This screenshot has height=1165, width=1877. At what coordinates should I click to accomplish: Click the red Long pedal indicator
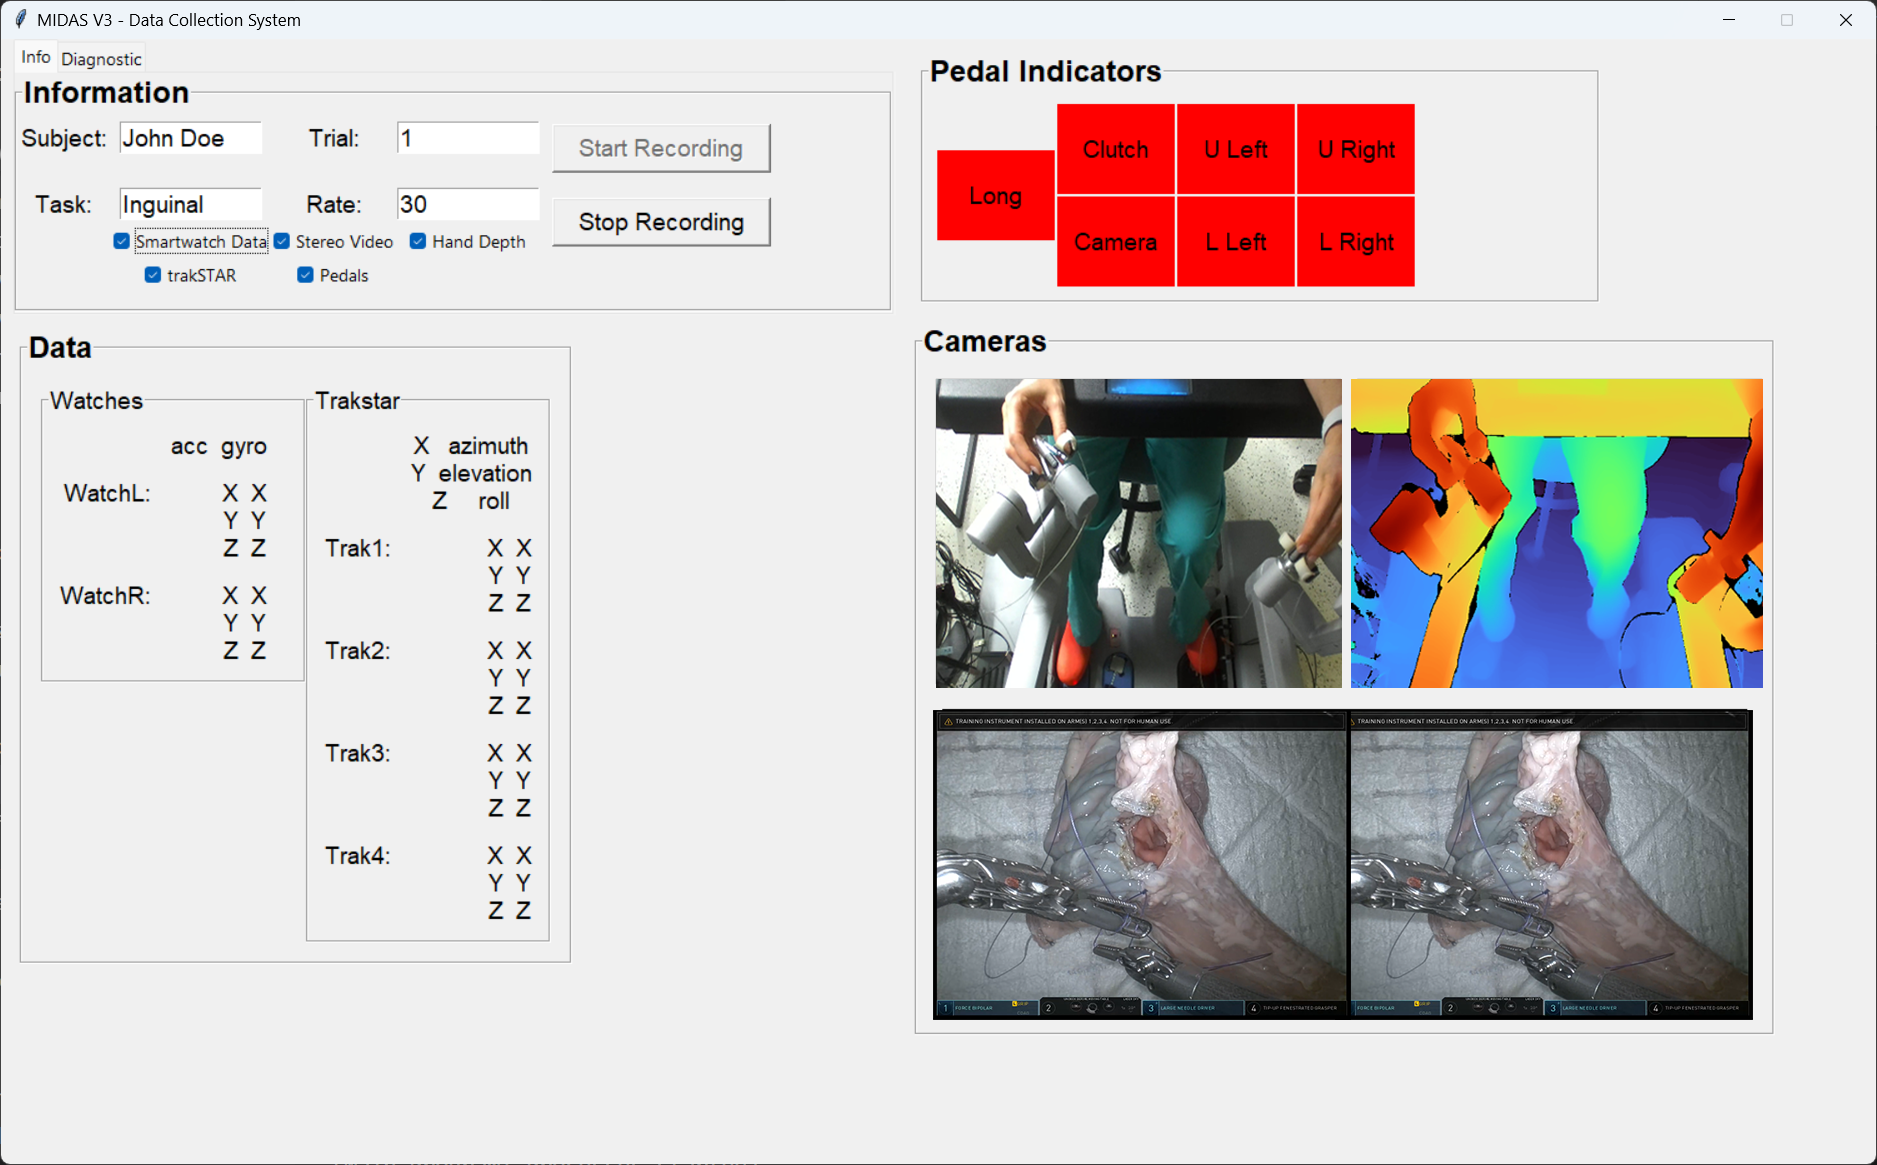pyautogui.click(x=995, y=196)
